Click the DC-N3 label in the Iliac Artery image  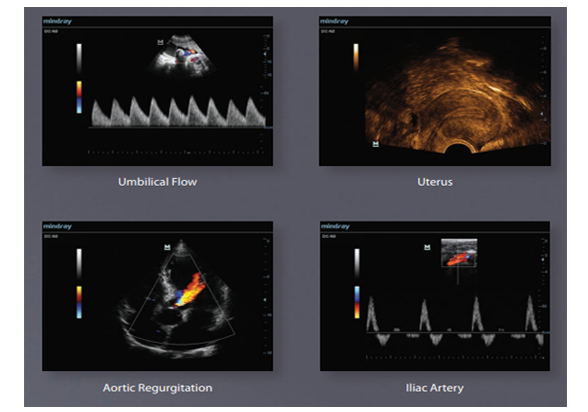(x=329, y=237)
